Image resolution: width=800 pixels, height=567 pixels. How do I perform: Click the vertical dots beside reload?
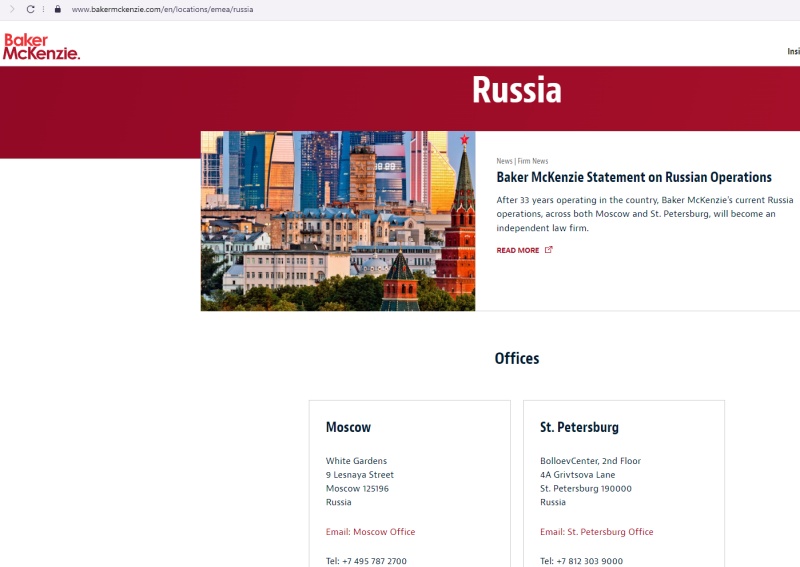[x=44, y=9]
